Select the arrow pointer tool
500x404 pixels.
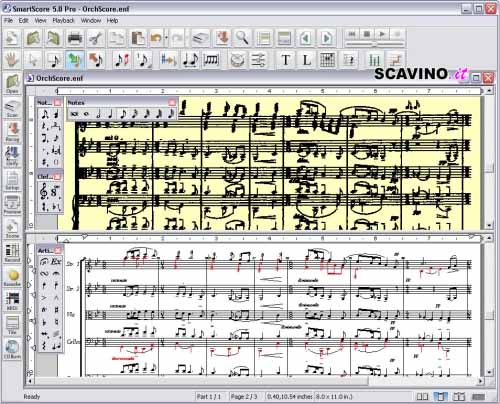click(33, 60)
